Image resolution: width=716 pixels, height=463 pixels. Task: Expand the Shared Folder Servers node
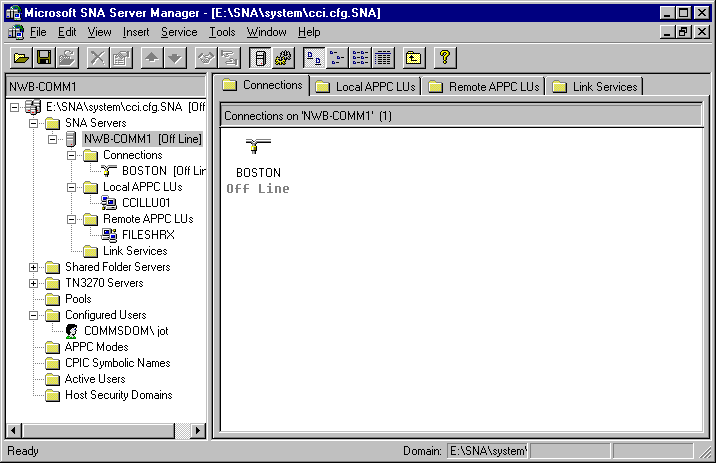point(34,267)
